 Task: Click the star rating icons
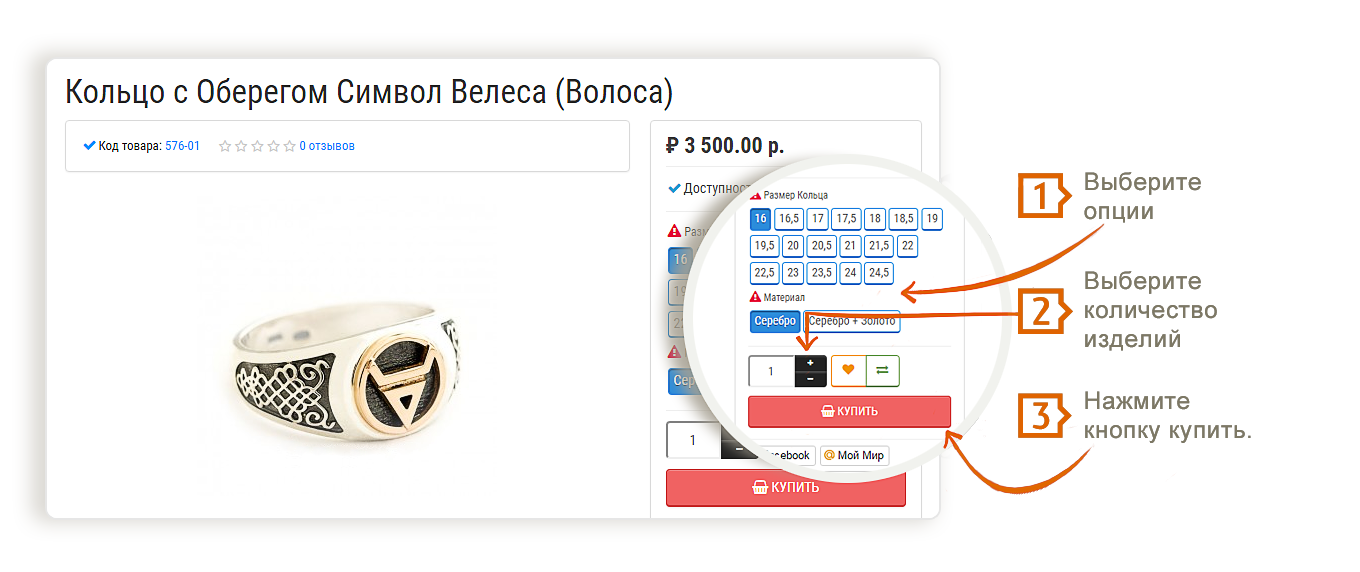pyautogui.click(x=257, y=146)
